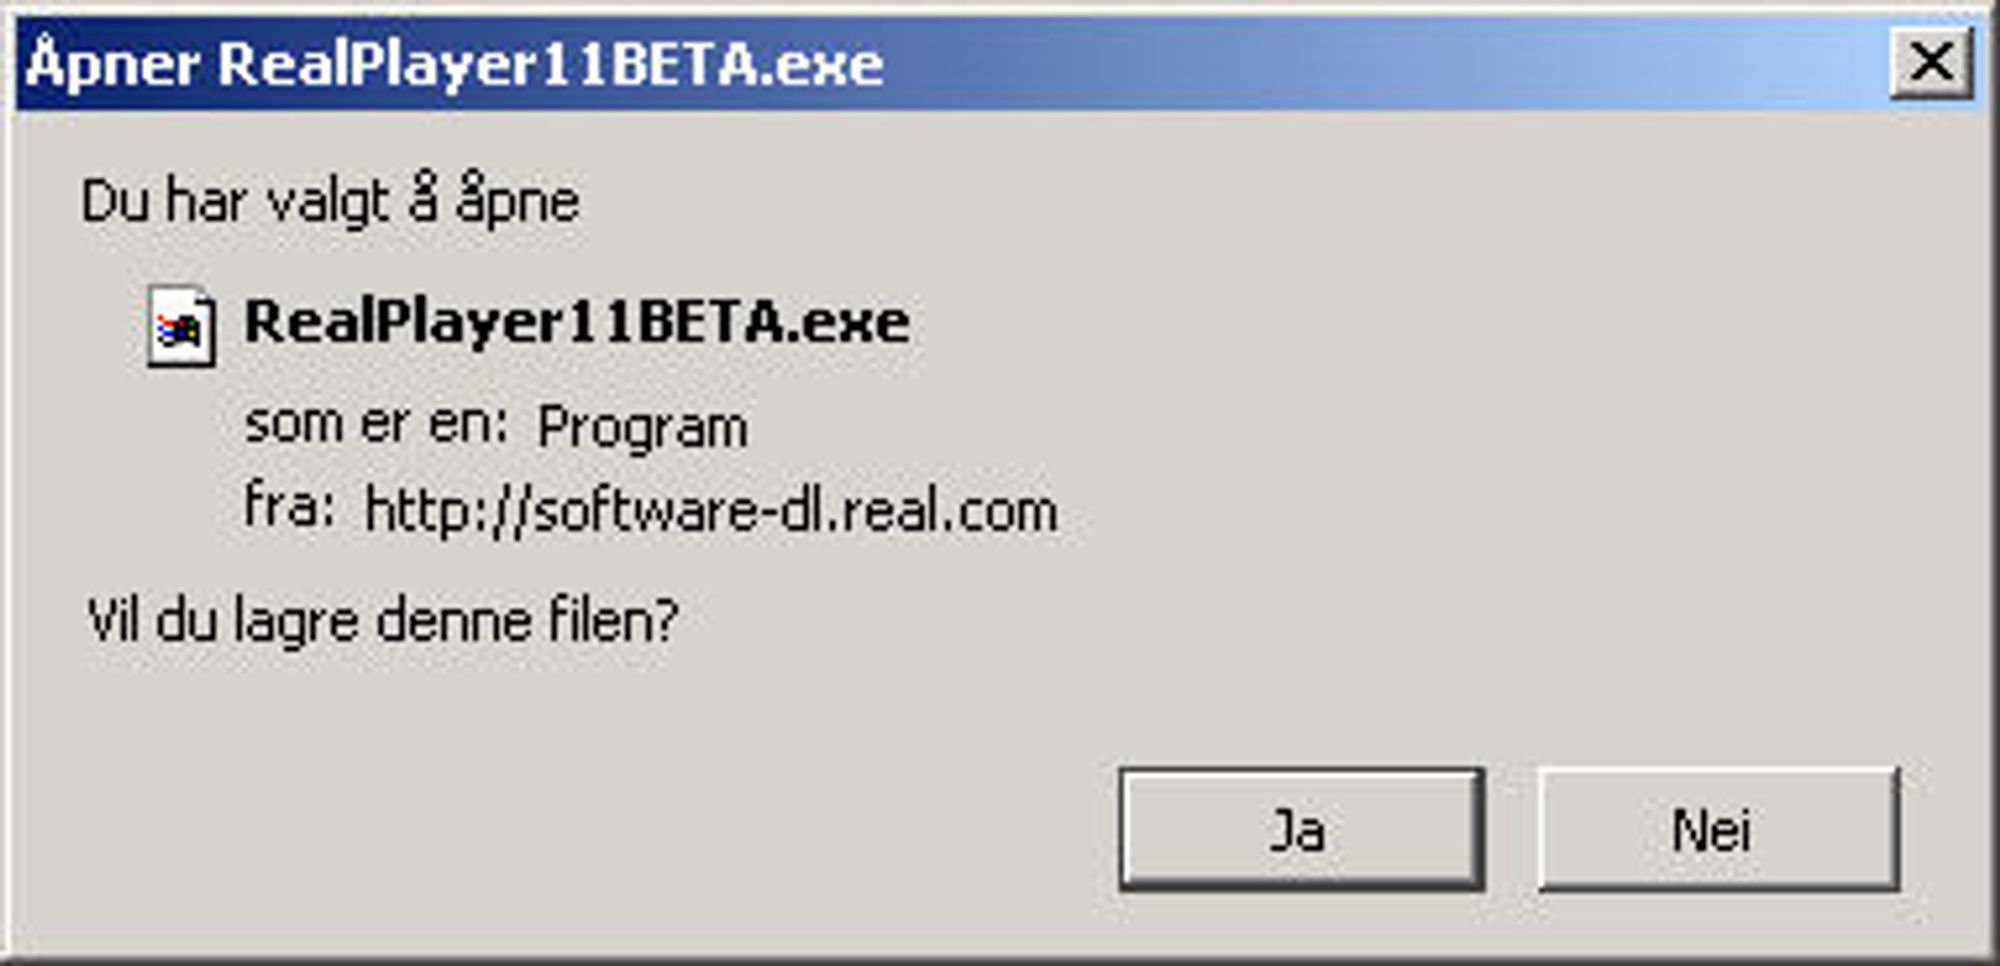Click the blue gradient title bar

tap(1000, 63)
